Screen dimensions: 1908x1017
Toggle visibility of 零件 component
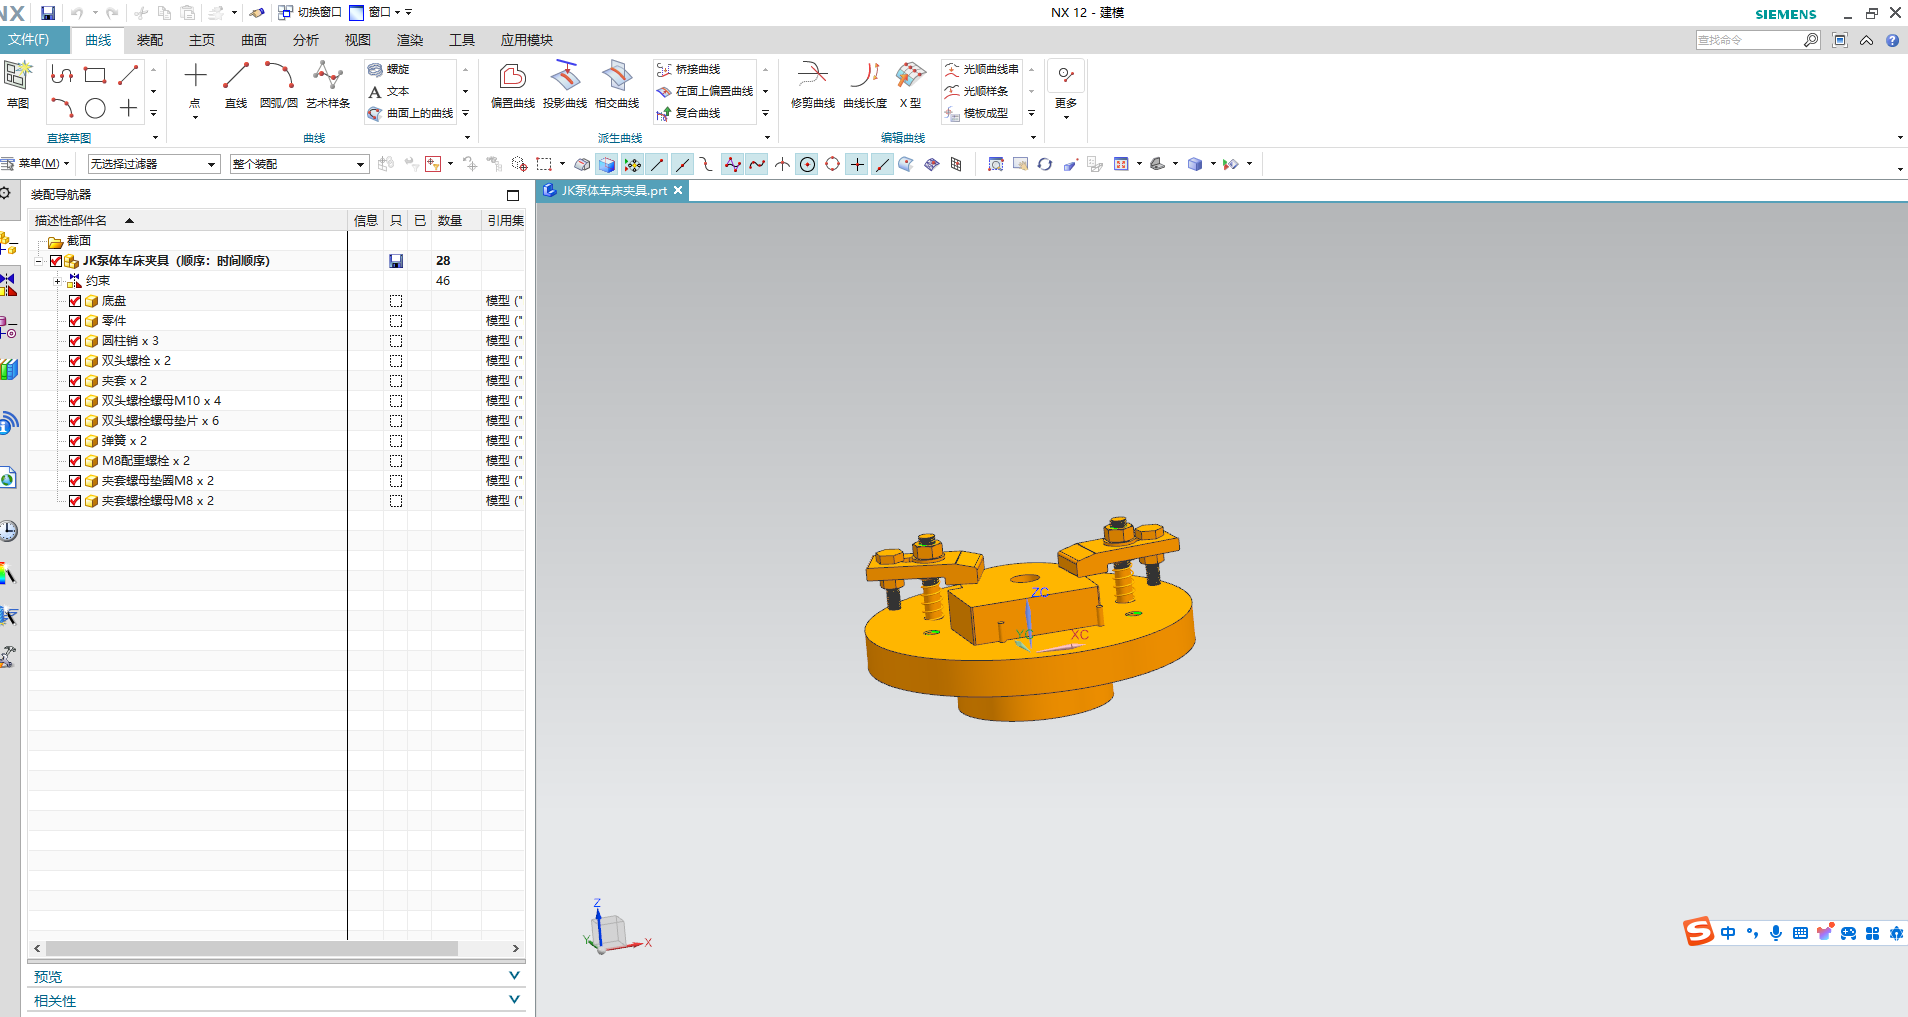(75, 321)
